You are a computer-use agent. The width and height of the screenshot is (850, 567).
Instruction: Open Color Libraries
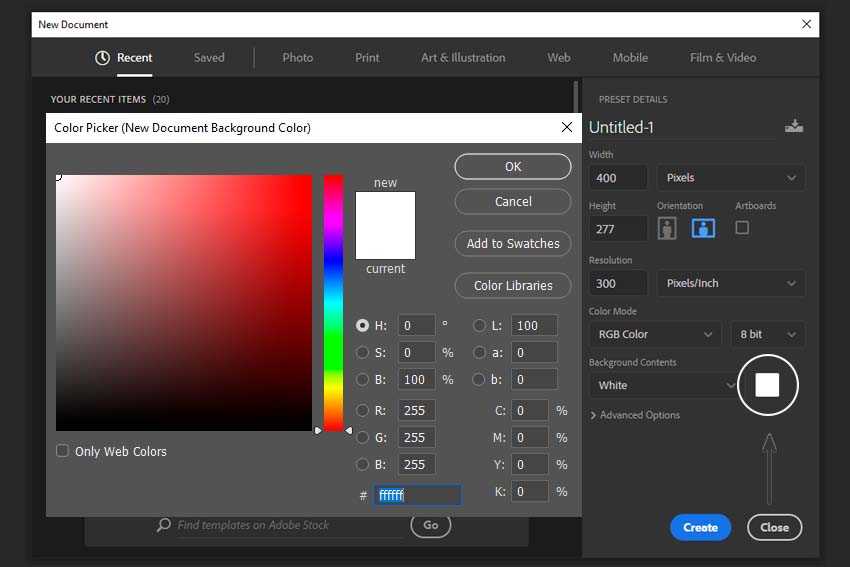pyautogui.click(x=513, y=286)
